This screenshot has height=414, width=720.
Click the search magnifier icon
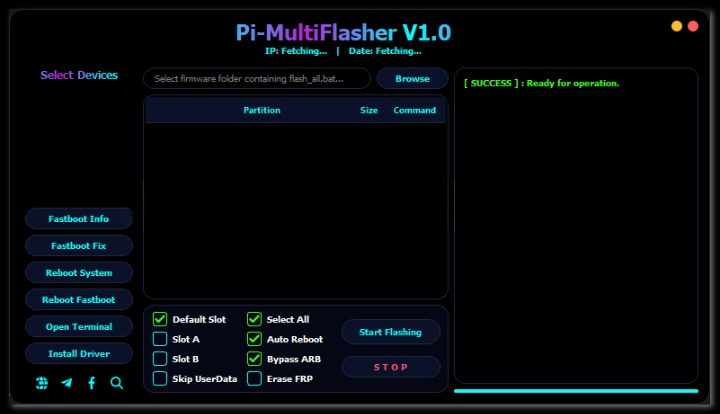tap(117, 383)
